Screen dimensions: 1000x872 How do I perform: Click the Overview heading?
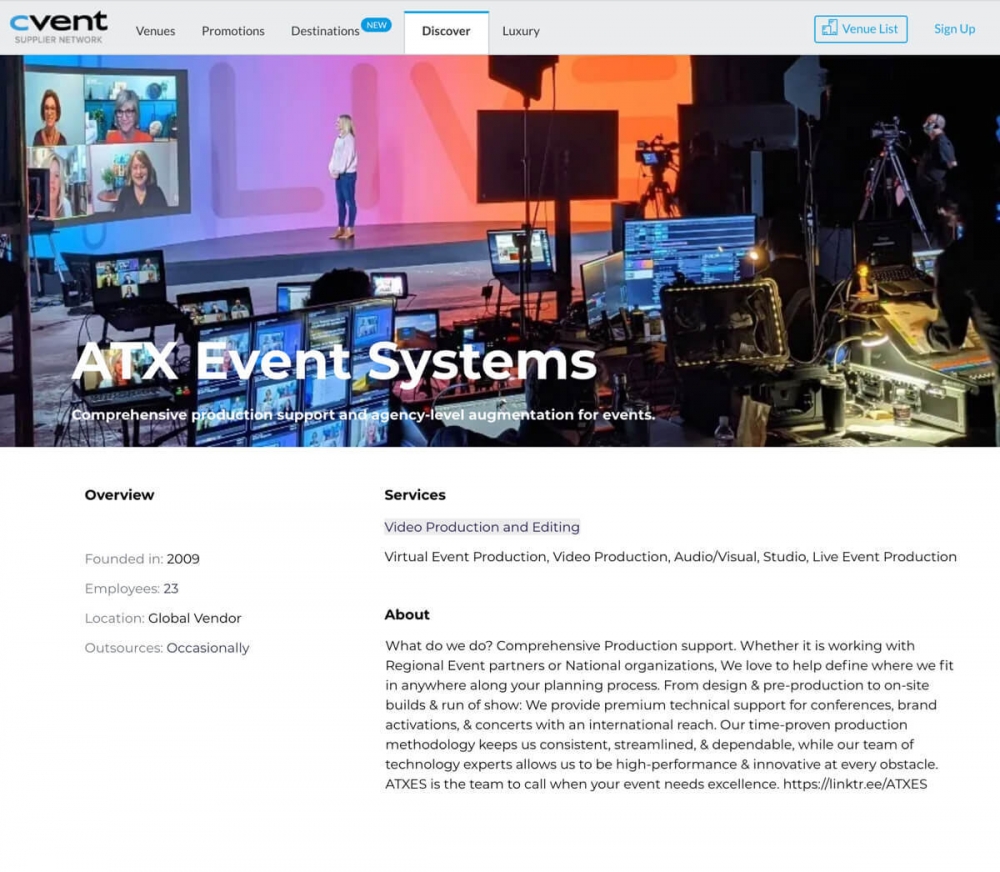click(119, 495)
